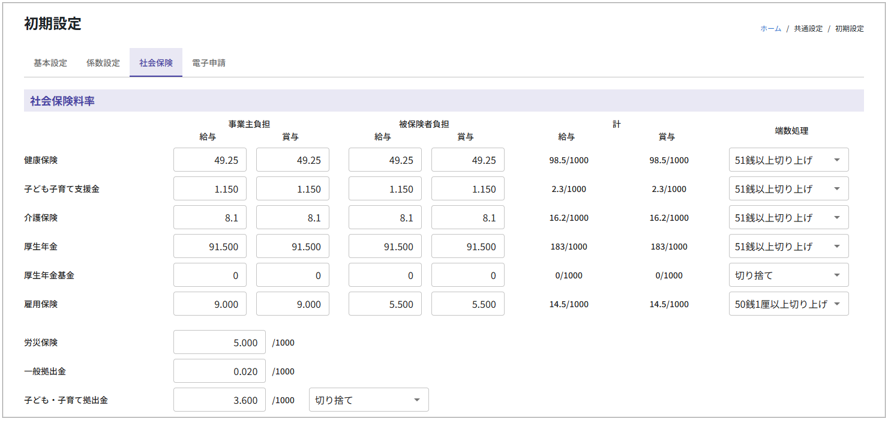Click 雇用保険 insured salary rate field
Screen dimensions: 889x421
pos(385,304)
